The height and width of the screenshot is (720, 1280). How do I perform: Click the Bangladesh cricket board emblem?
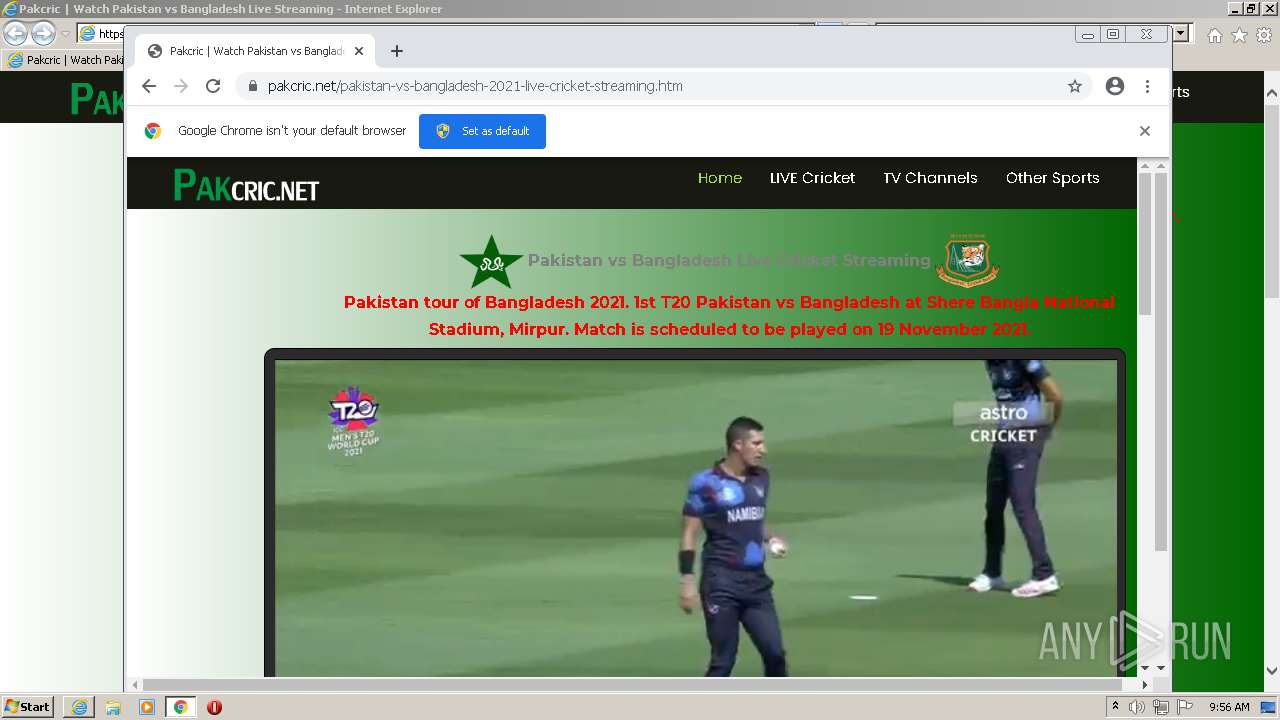point(967,260)
